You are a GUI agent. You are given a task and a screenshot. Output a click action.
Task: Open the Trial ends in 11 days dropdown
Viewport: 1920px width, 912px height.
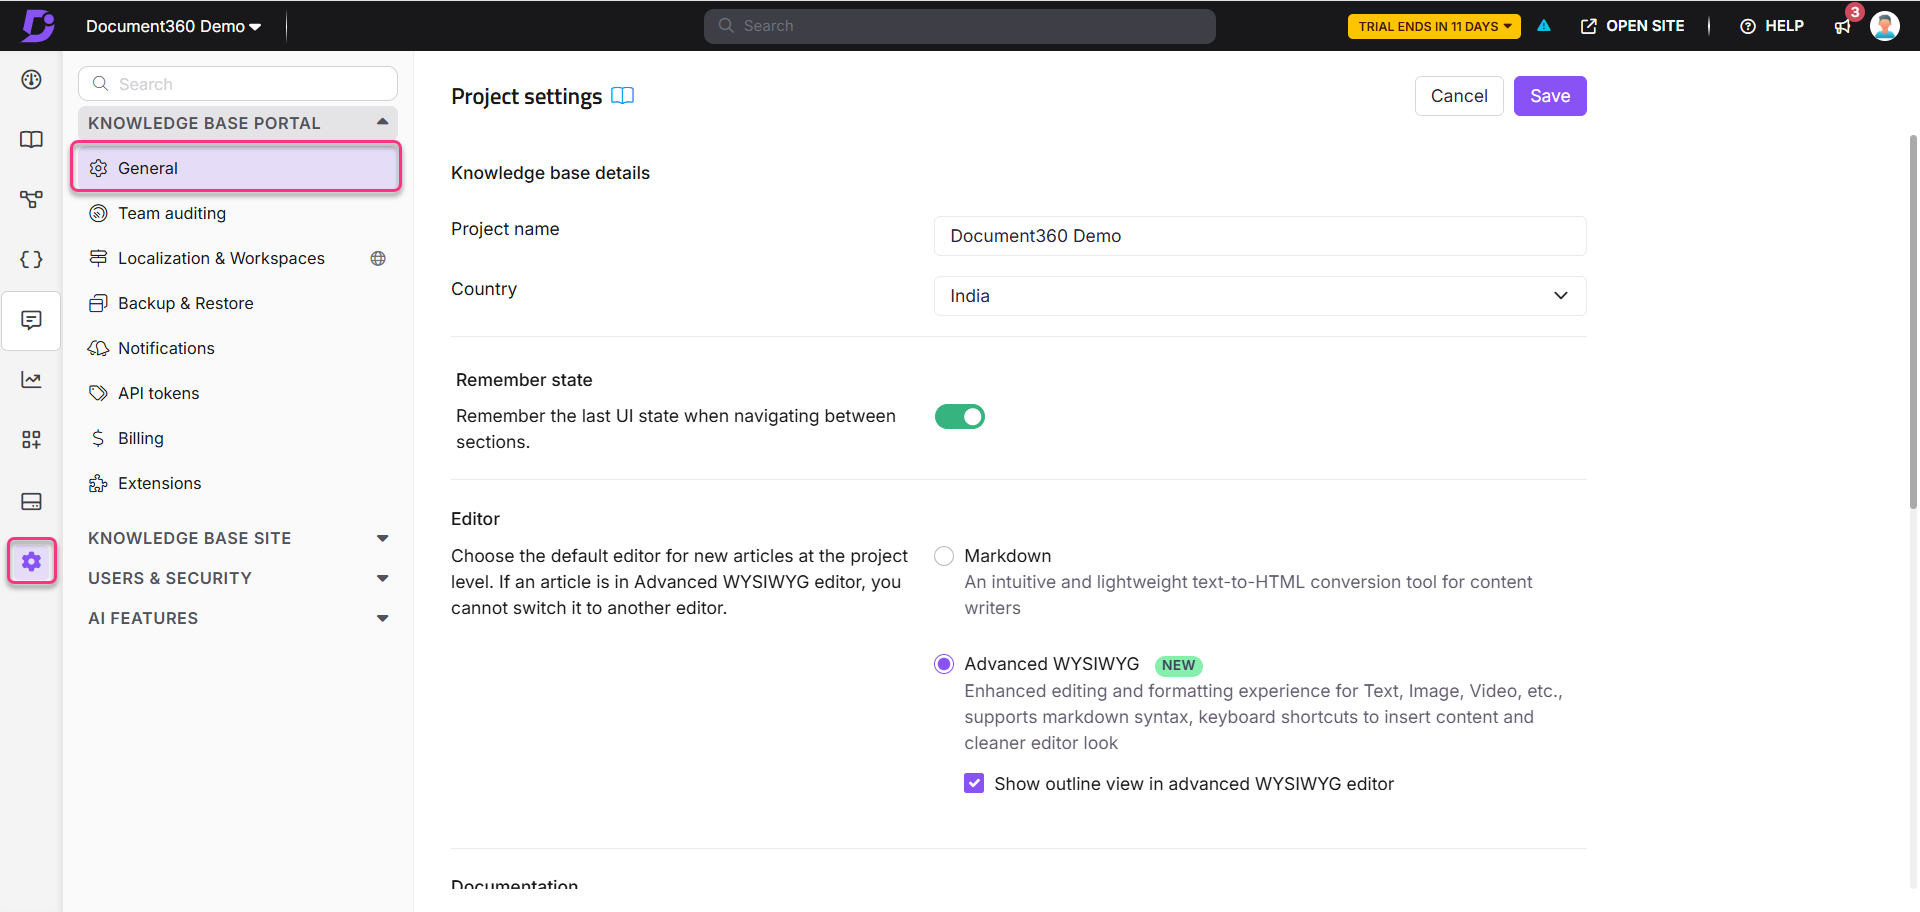1434,27
